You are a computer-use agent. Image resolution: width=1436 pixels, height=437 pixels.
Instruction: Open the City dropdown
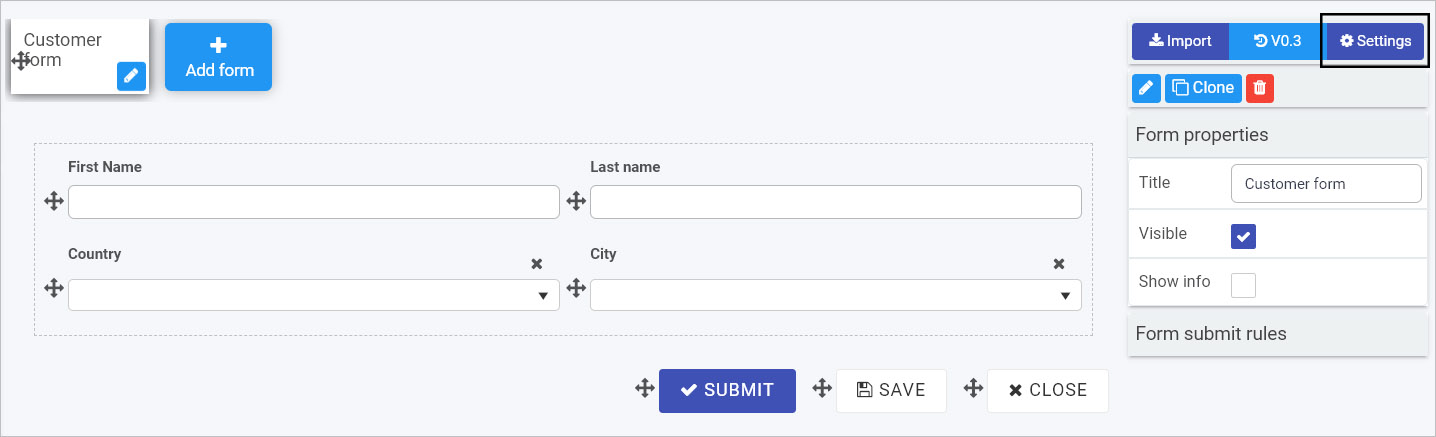pos(836,295)
